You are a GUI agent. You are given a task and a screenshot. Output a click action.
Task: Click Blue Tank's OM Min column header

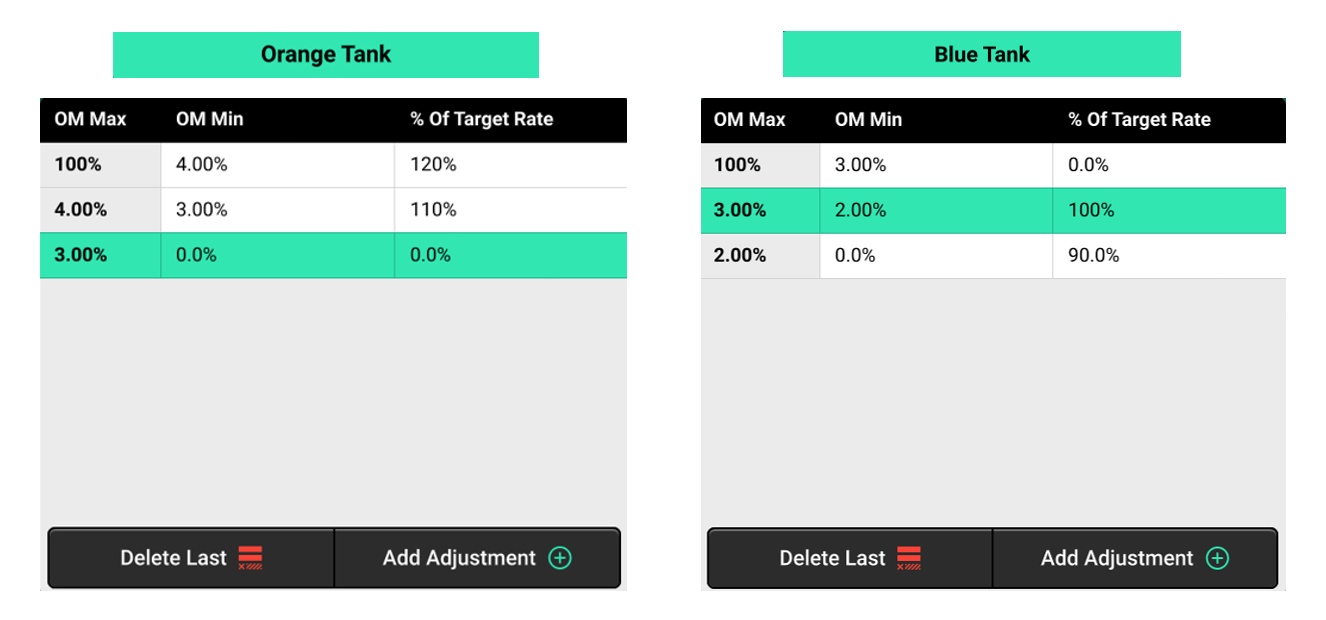[x=868, y=120]
